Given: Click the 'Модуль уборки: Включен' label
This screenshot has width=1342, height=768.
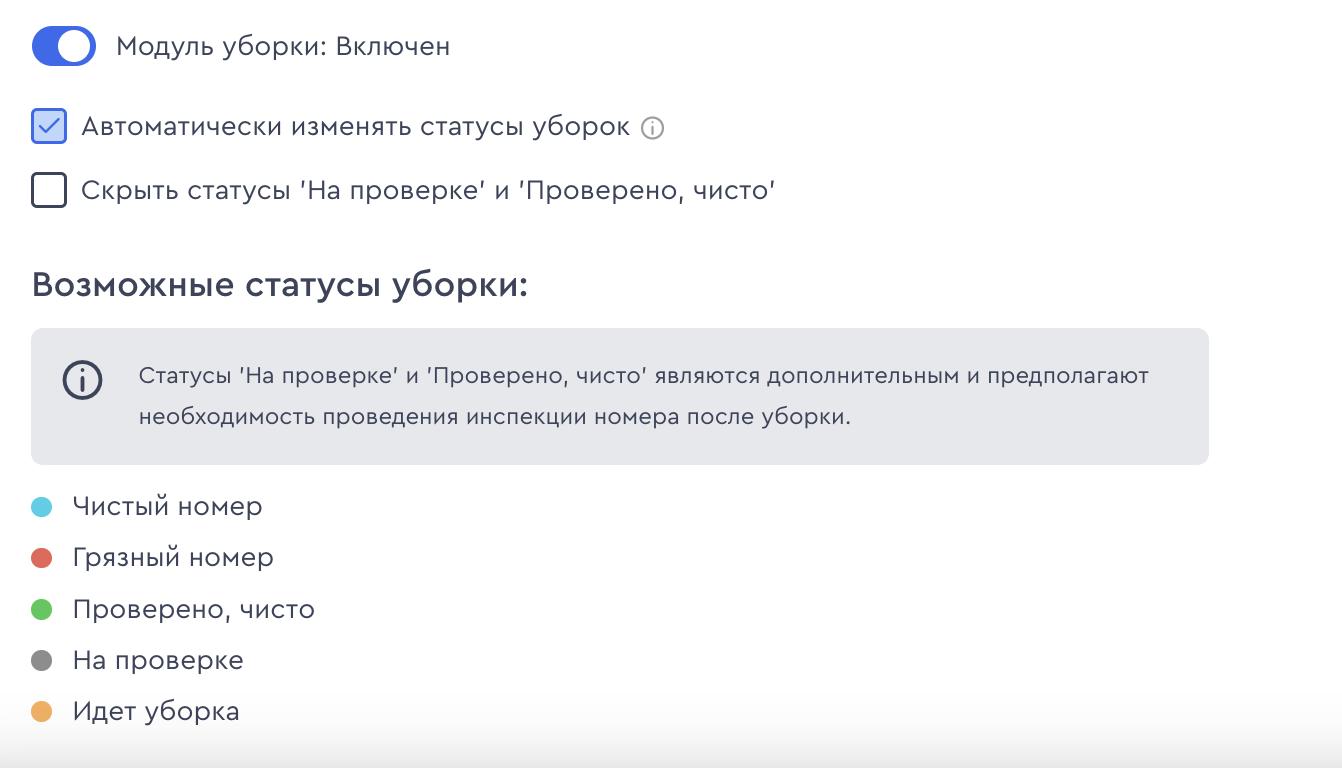Looking at the screenshot, I should (x=283, y=46).
